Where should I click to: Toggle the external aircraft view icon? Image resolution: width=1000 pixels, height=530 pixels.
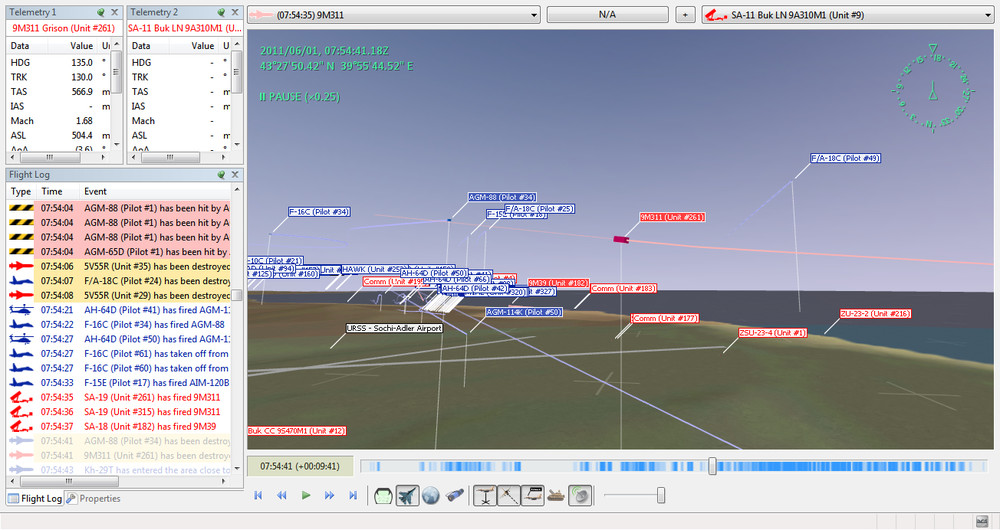tap(407, 496)
